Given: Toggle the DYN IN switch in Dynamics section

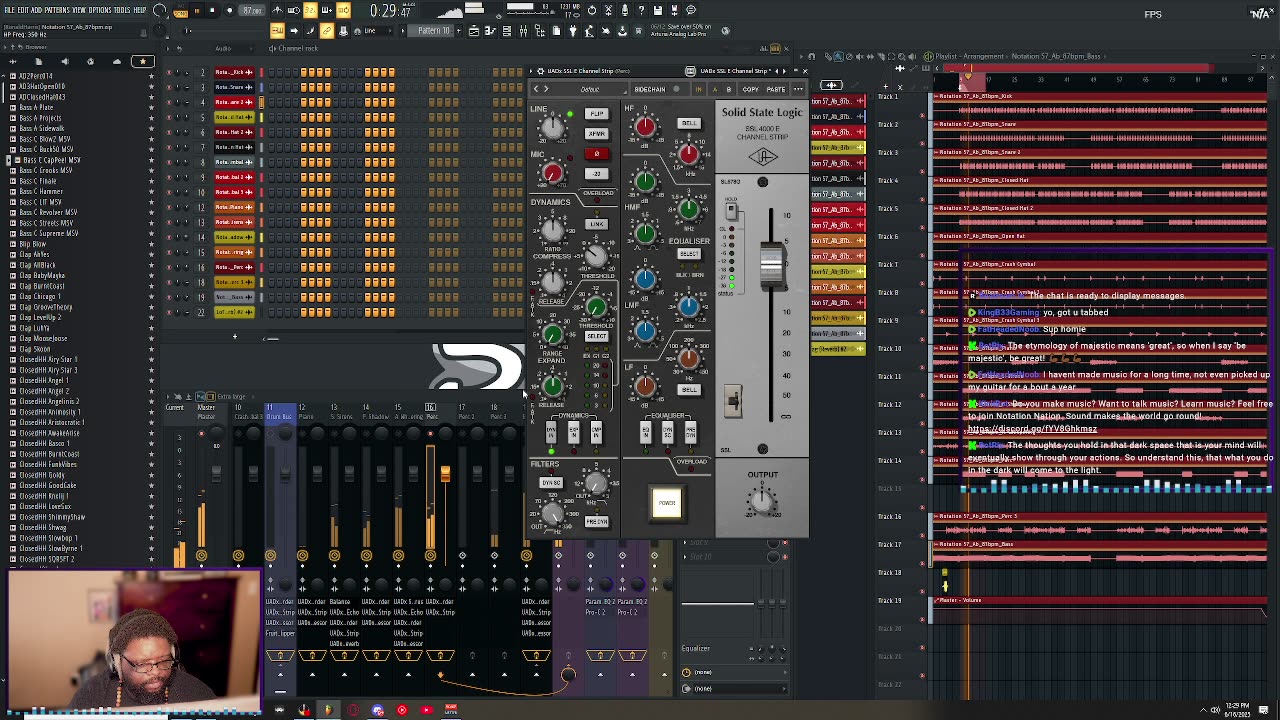Looking at the screenshot, I should pos(551,434).
